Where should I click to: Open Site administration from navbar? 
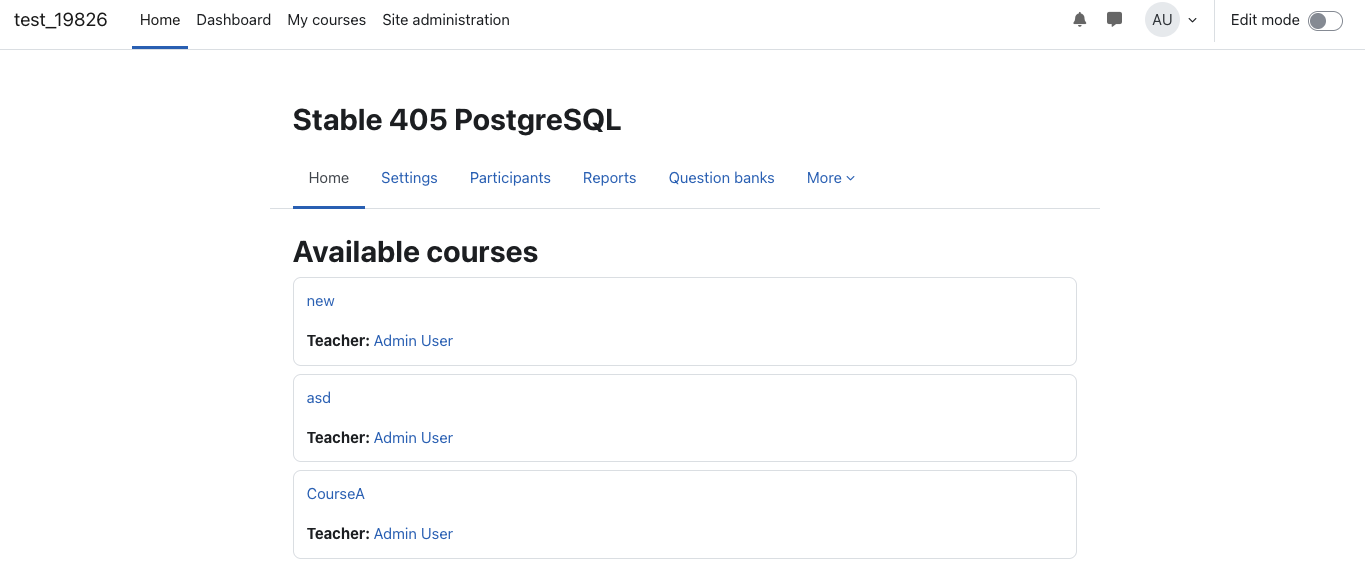click(x=446, y=20)
